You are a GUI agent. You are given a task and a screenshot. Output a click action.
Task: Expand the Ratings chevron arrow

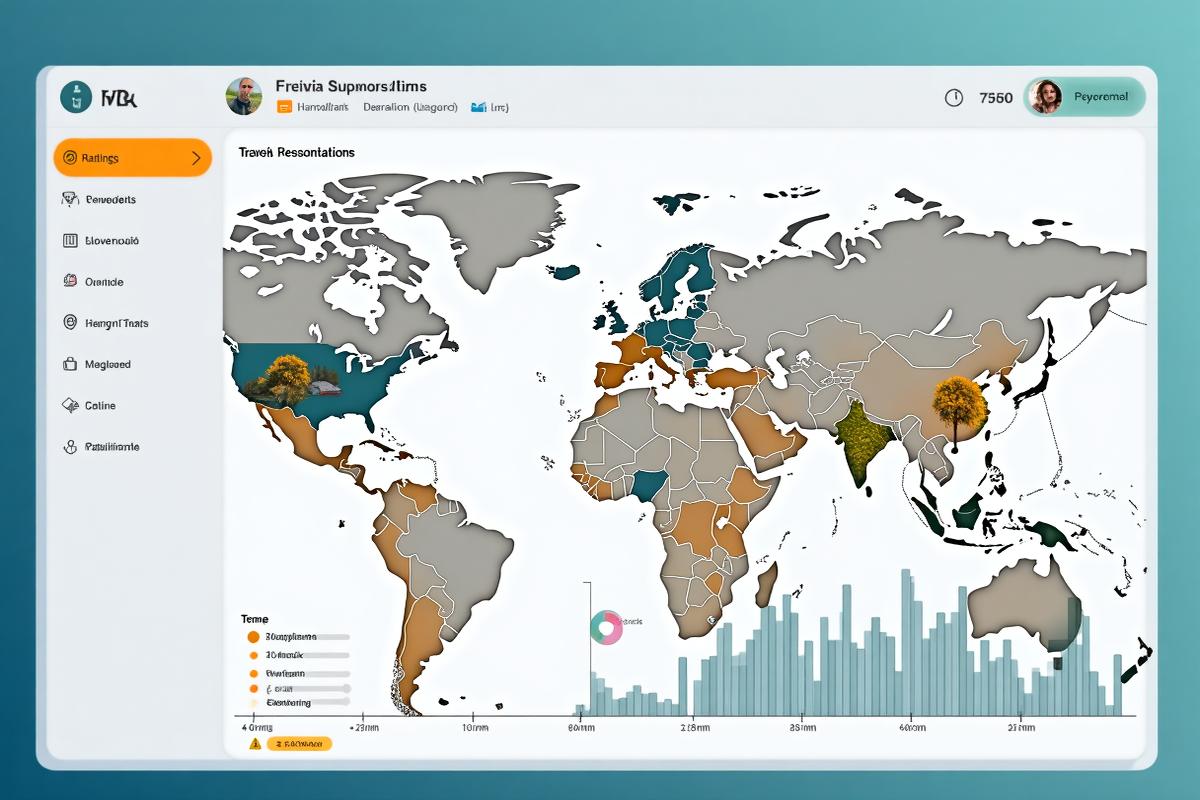pos(195,158)
